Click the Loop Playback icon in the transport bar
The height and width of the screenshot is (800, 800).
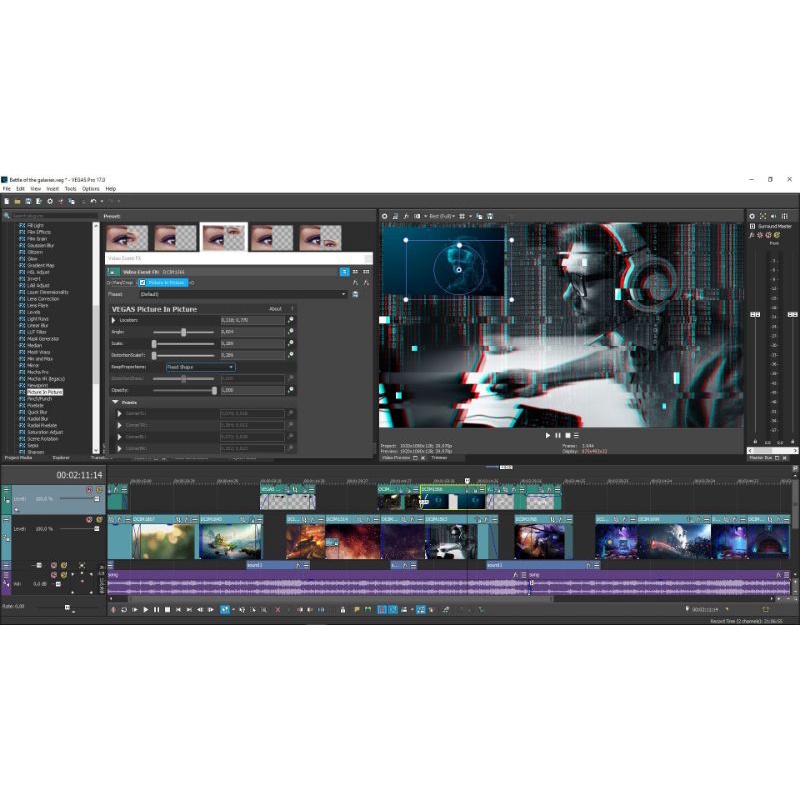click(123, 610)
